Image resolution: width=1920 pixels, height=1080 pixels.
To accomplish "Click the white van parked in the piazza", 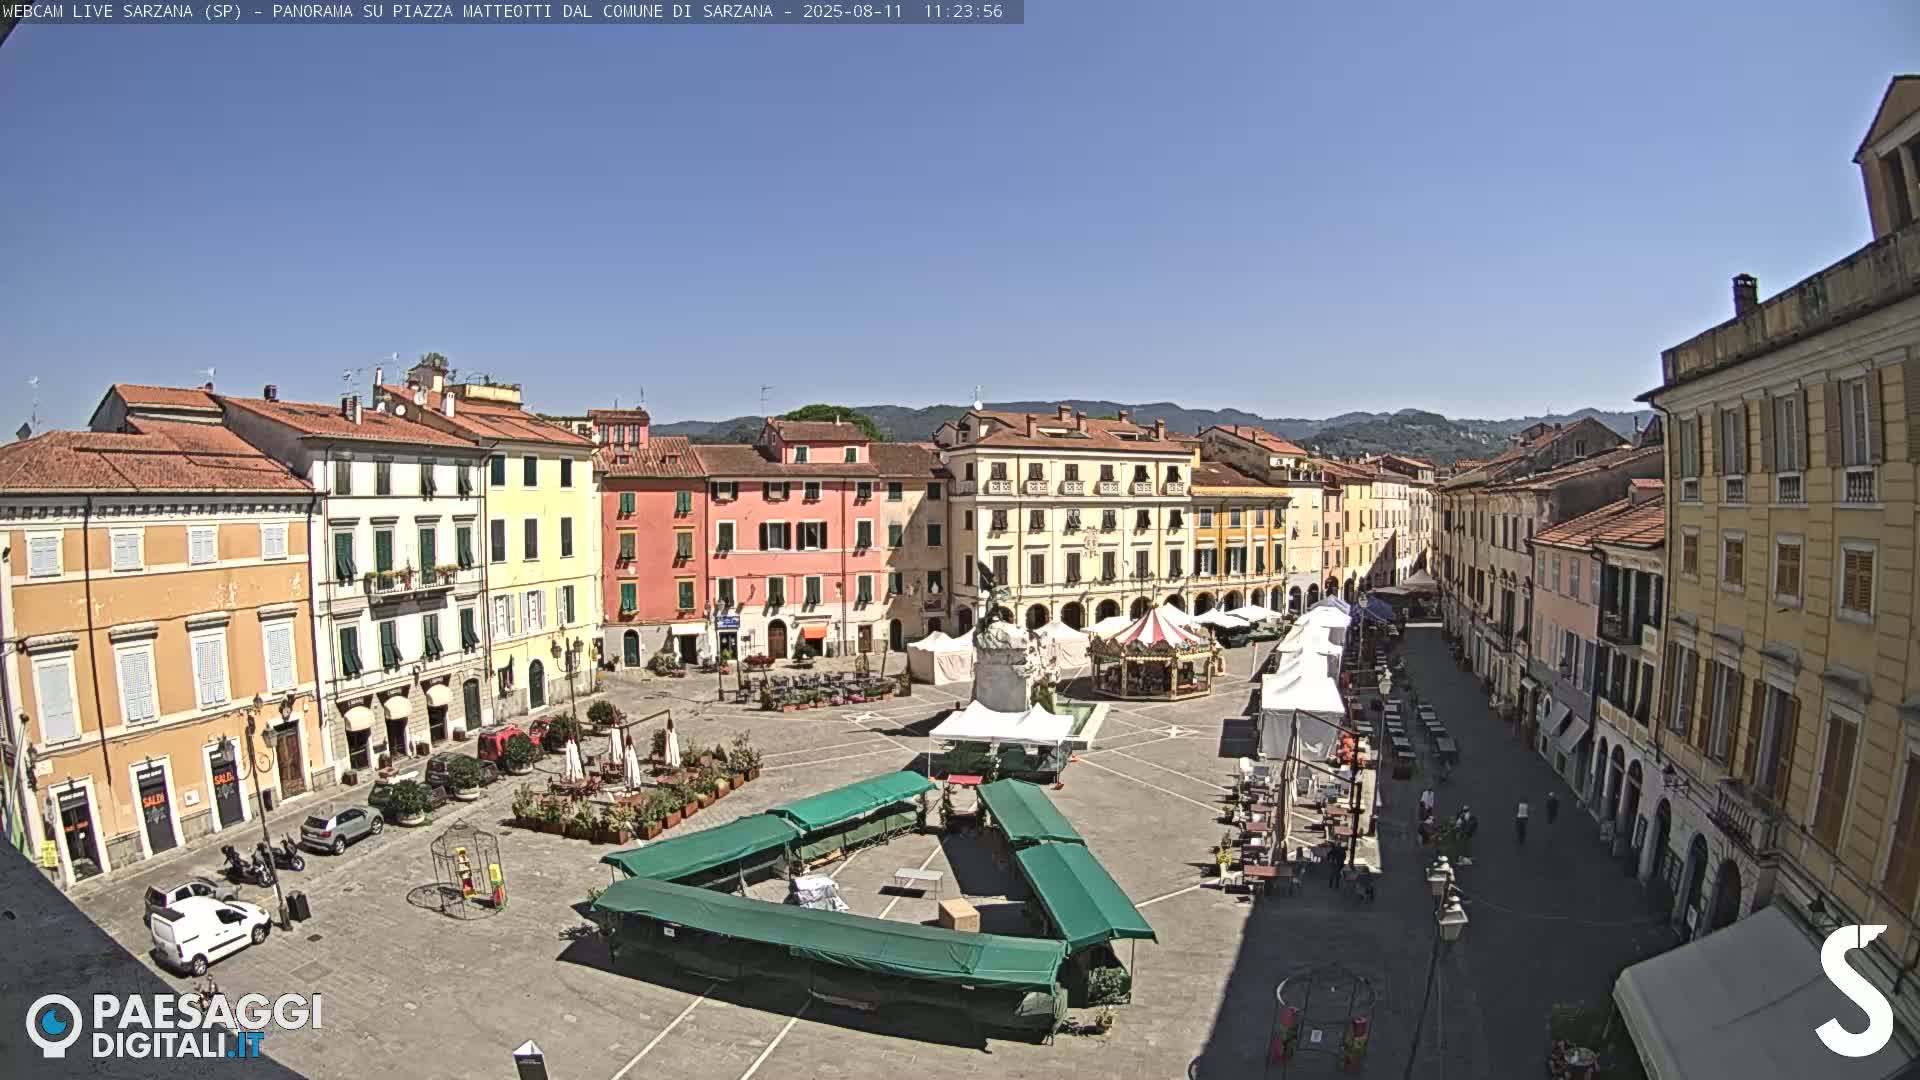I will coord(209,934).
